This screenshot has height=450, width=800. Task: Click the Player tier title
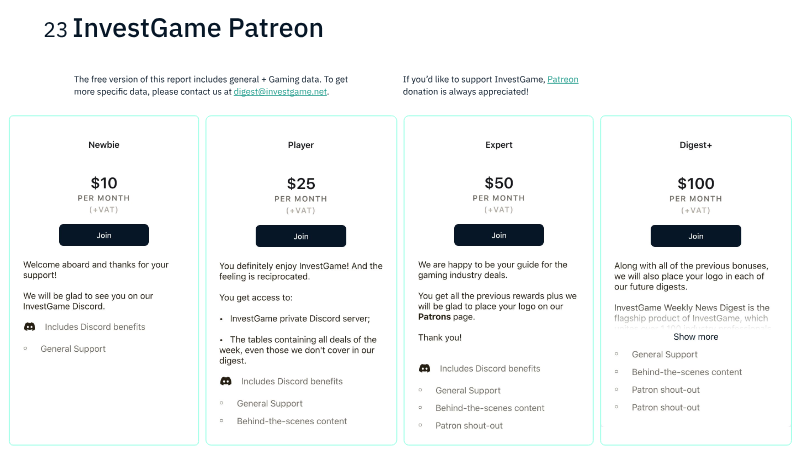[301, 145]
